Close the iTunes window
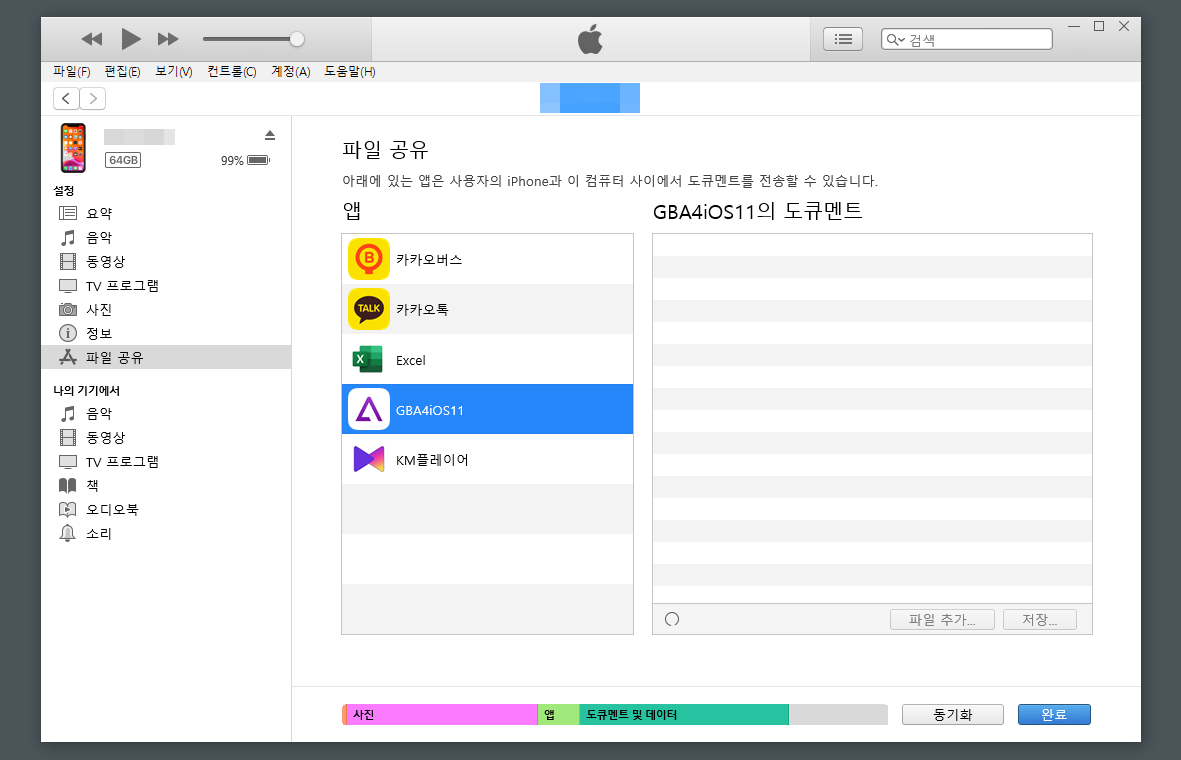 point(1124,26)
